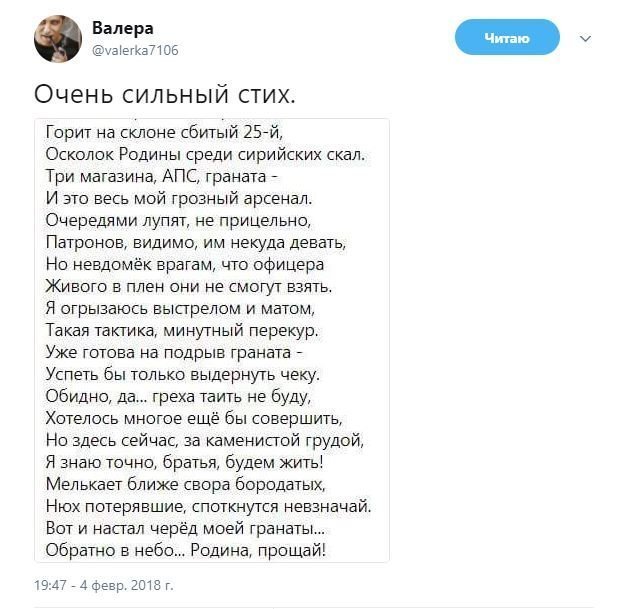The height and width of the screenshot is (609, 626).
Task: Click the line "Я знаю точно, братья, будем жить!"
Action: (x=185, y=462)
